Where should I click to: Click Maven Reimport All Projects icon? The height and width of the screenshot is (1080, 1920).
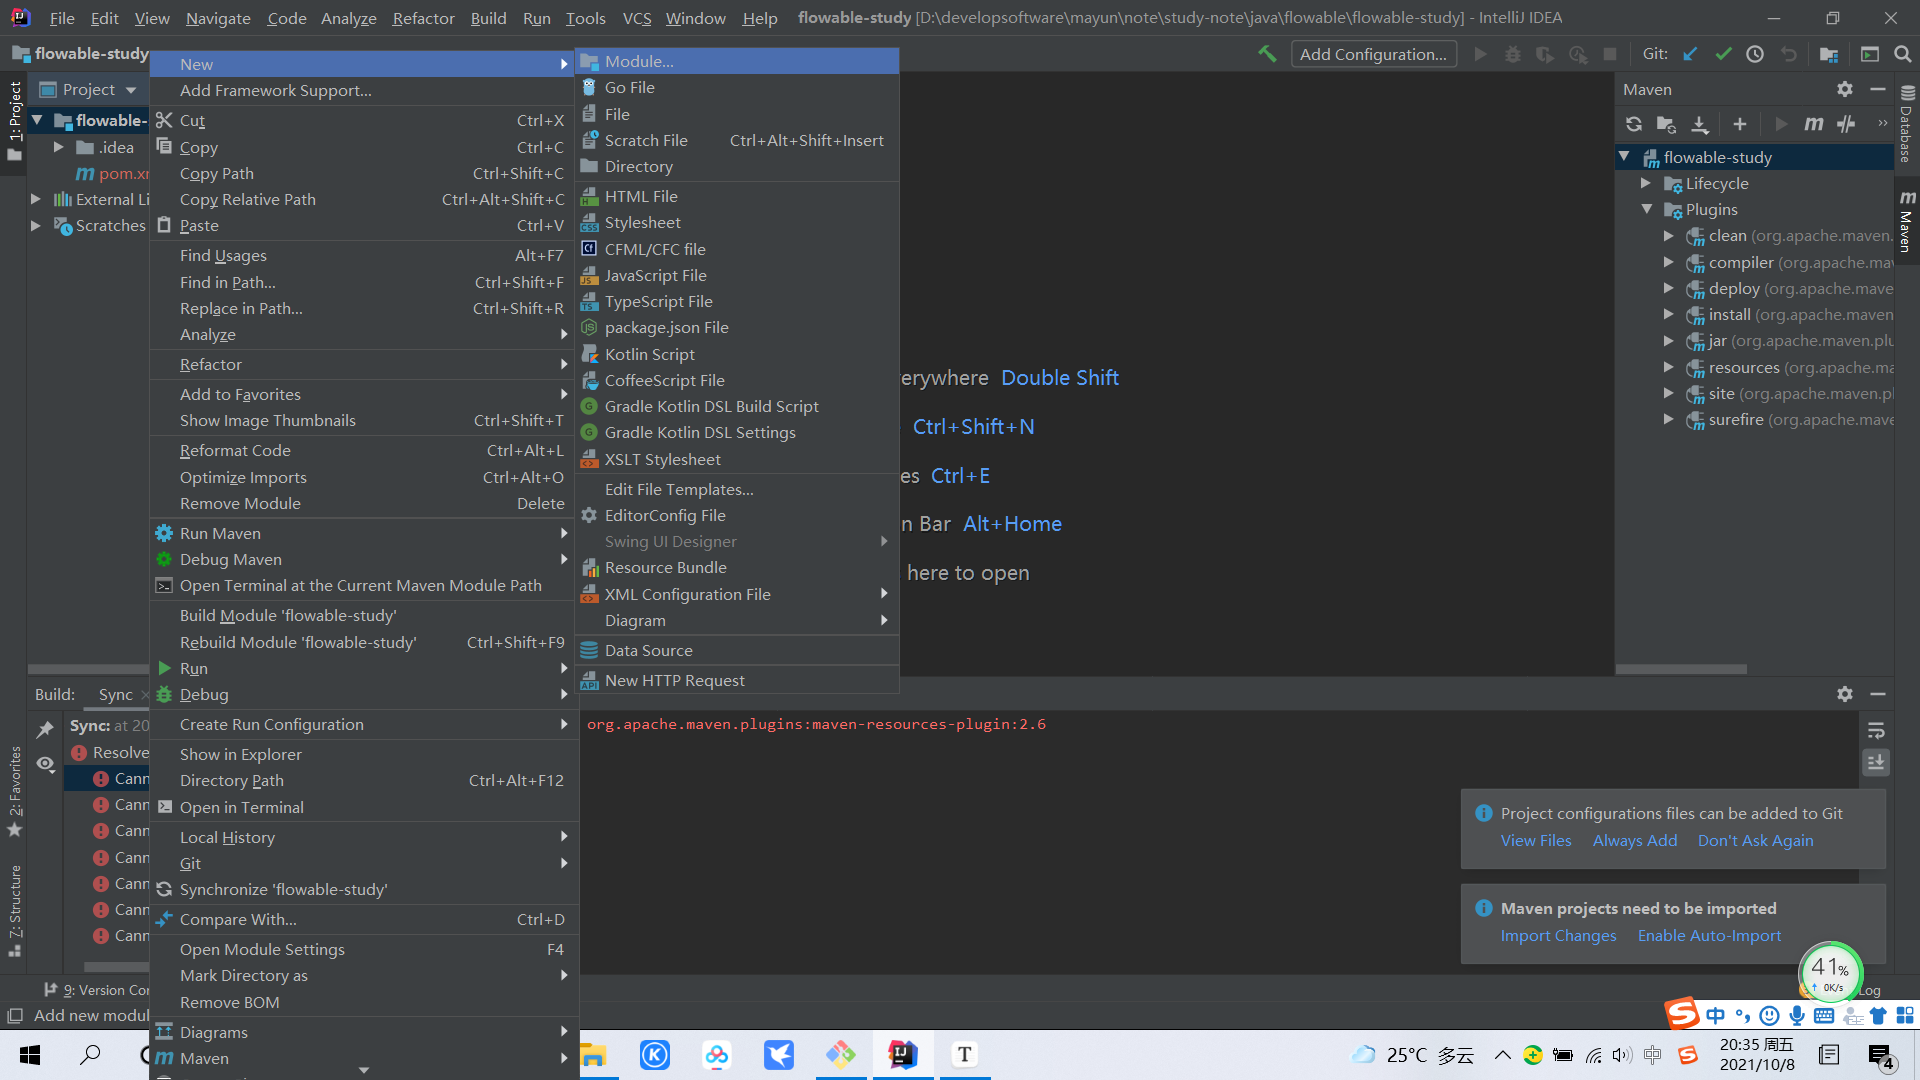coord(1633,124)
